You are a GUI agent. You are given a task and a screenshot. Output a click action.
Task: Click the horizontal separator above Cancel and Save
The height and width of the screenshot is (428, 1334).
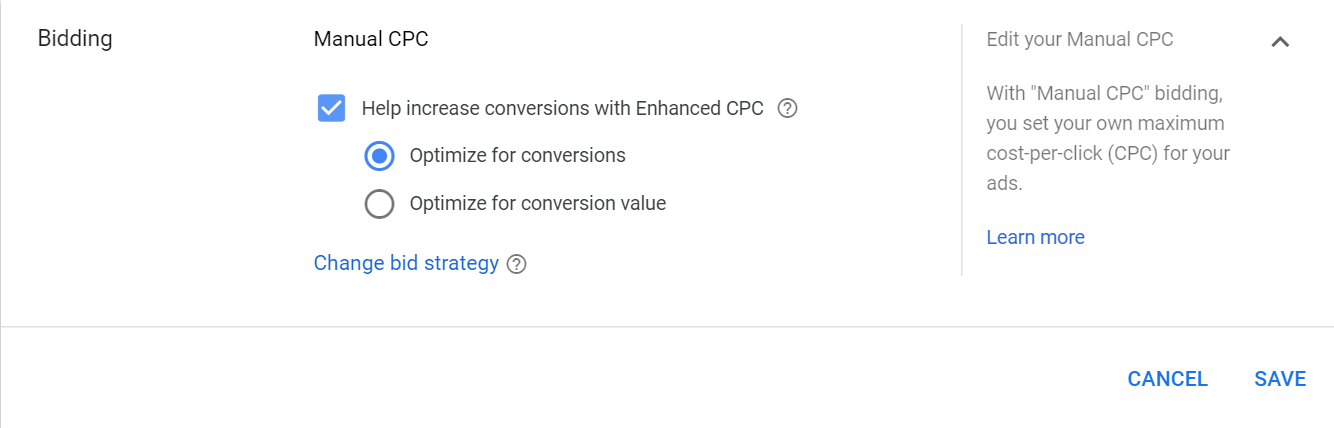(667, 326)
